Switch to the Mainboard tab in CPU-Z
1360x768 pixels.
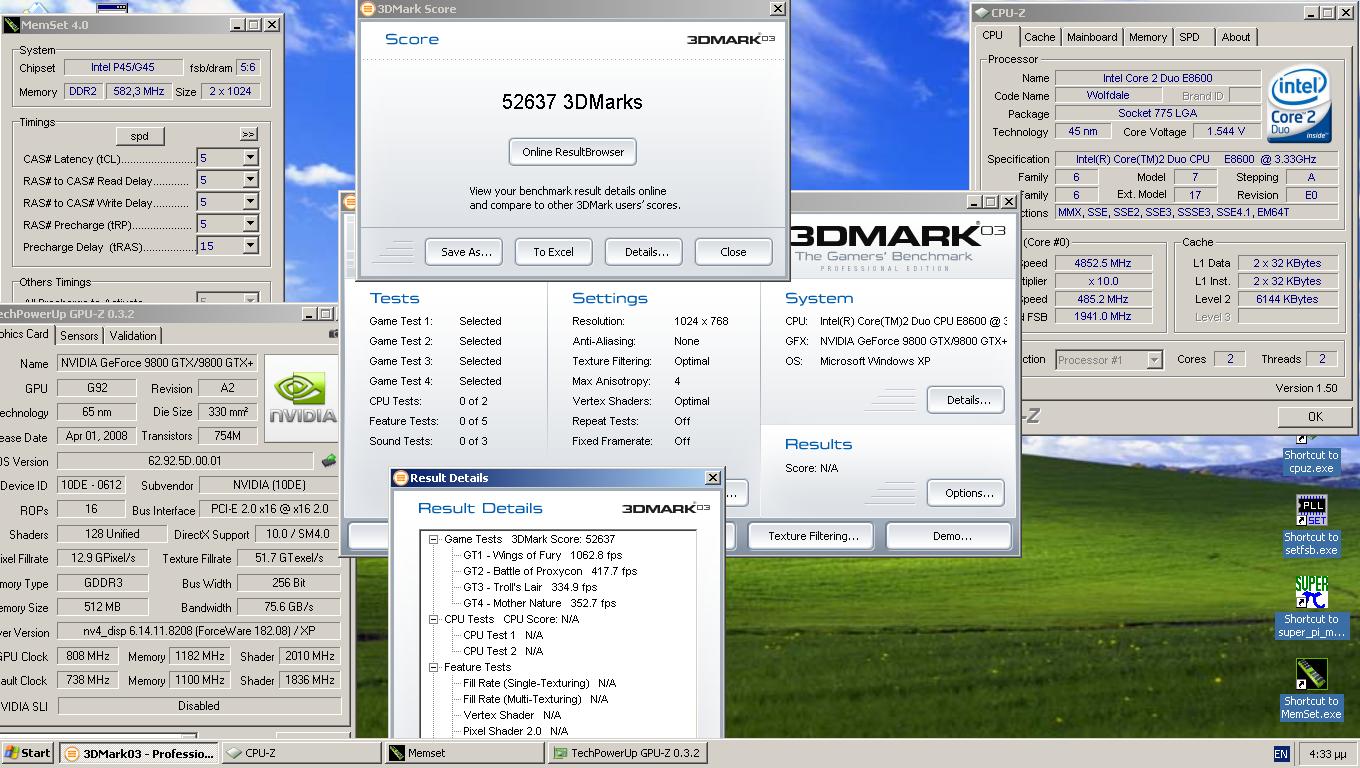(1092, 37)
